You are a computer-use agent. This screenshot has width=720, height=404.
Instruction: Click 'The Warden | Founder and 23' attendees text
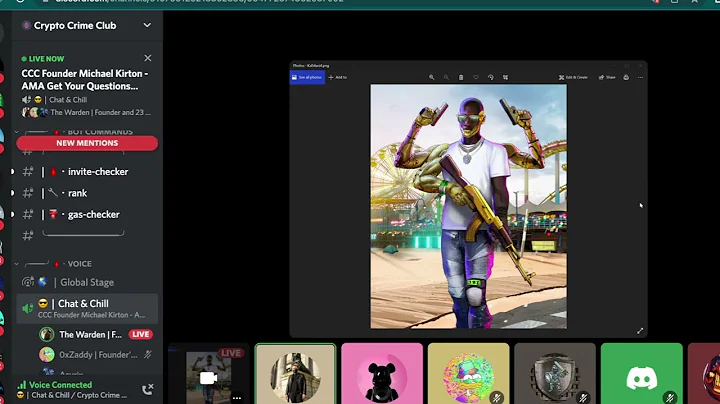[100, 112]
